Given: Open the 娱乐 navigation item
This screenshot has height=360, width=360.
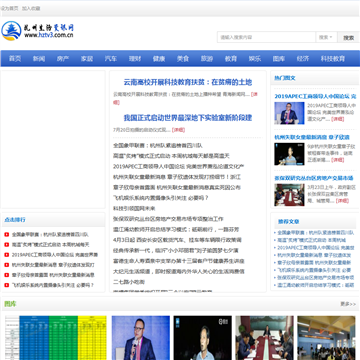Looking at the screenshot, I should click(255, 59).
